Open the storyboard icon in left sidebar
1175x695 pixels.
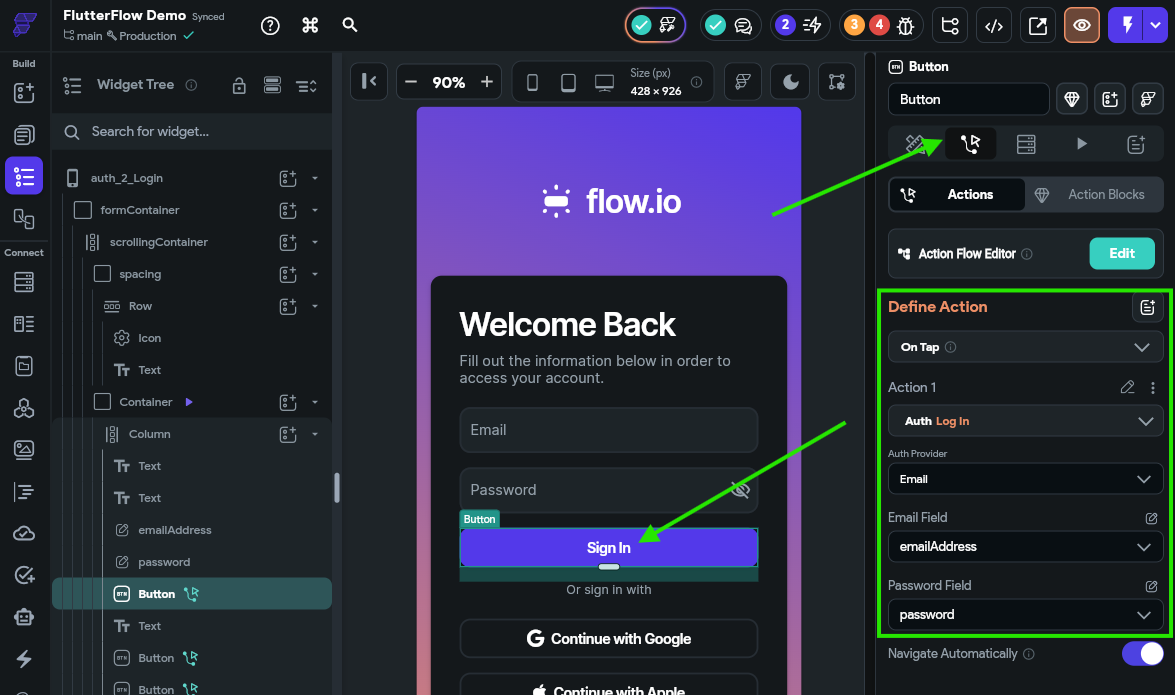pos(24,218)
